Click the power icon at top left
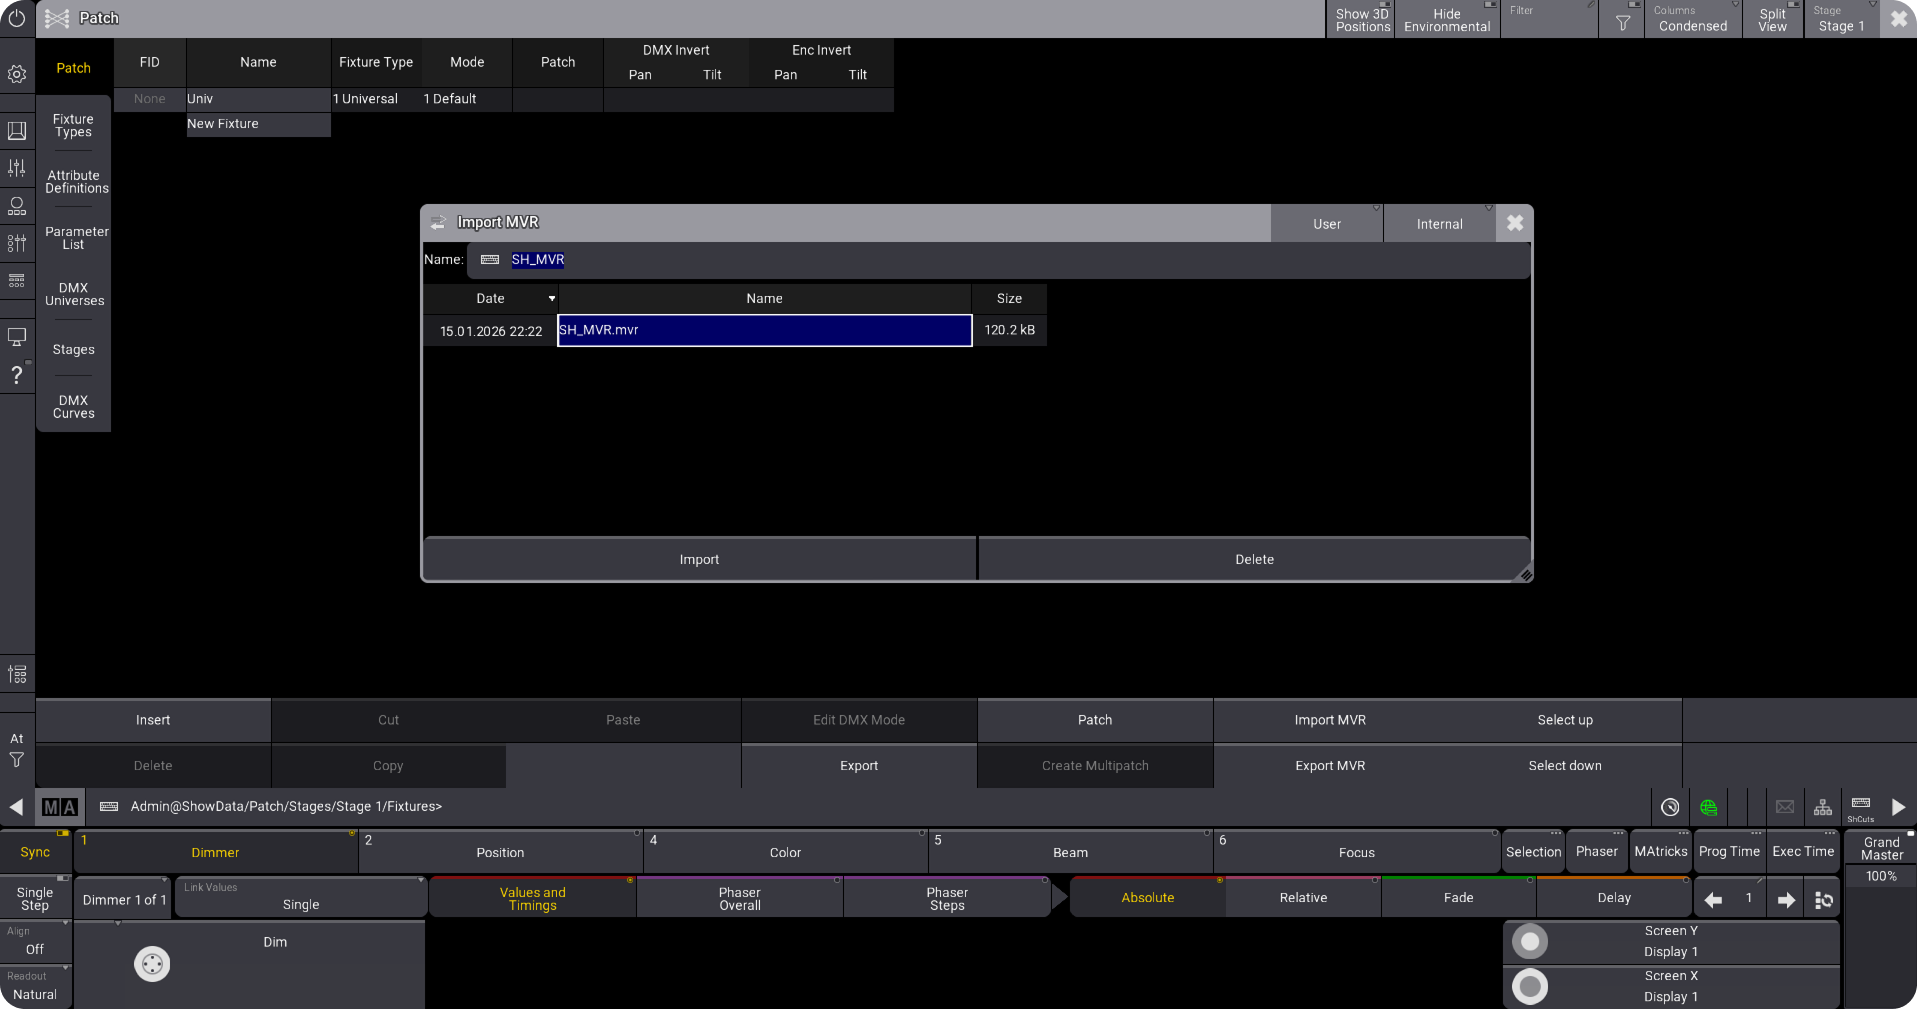 (17, 18)
